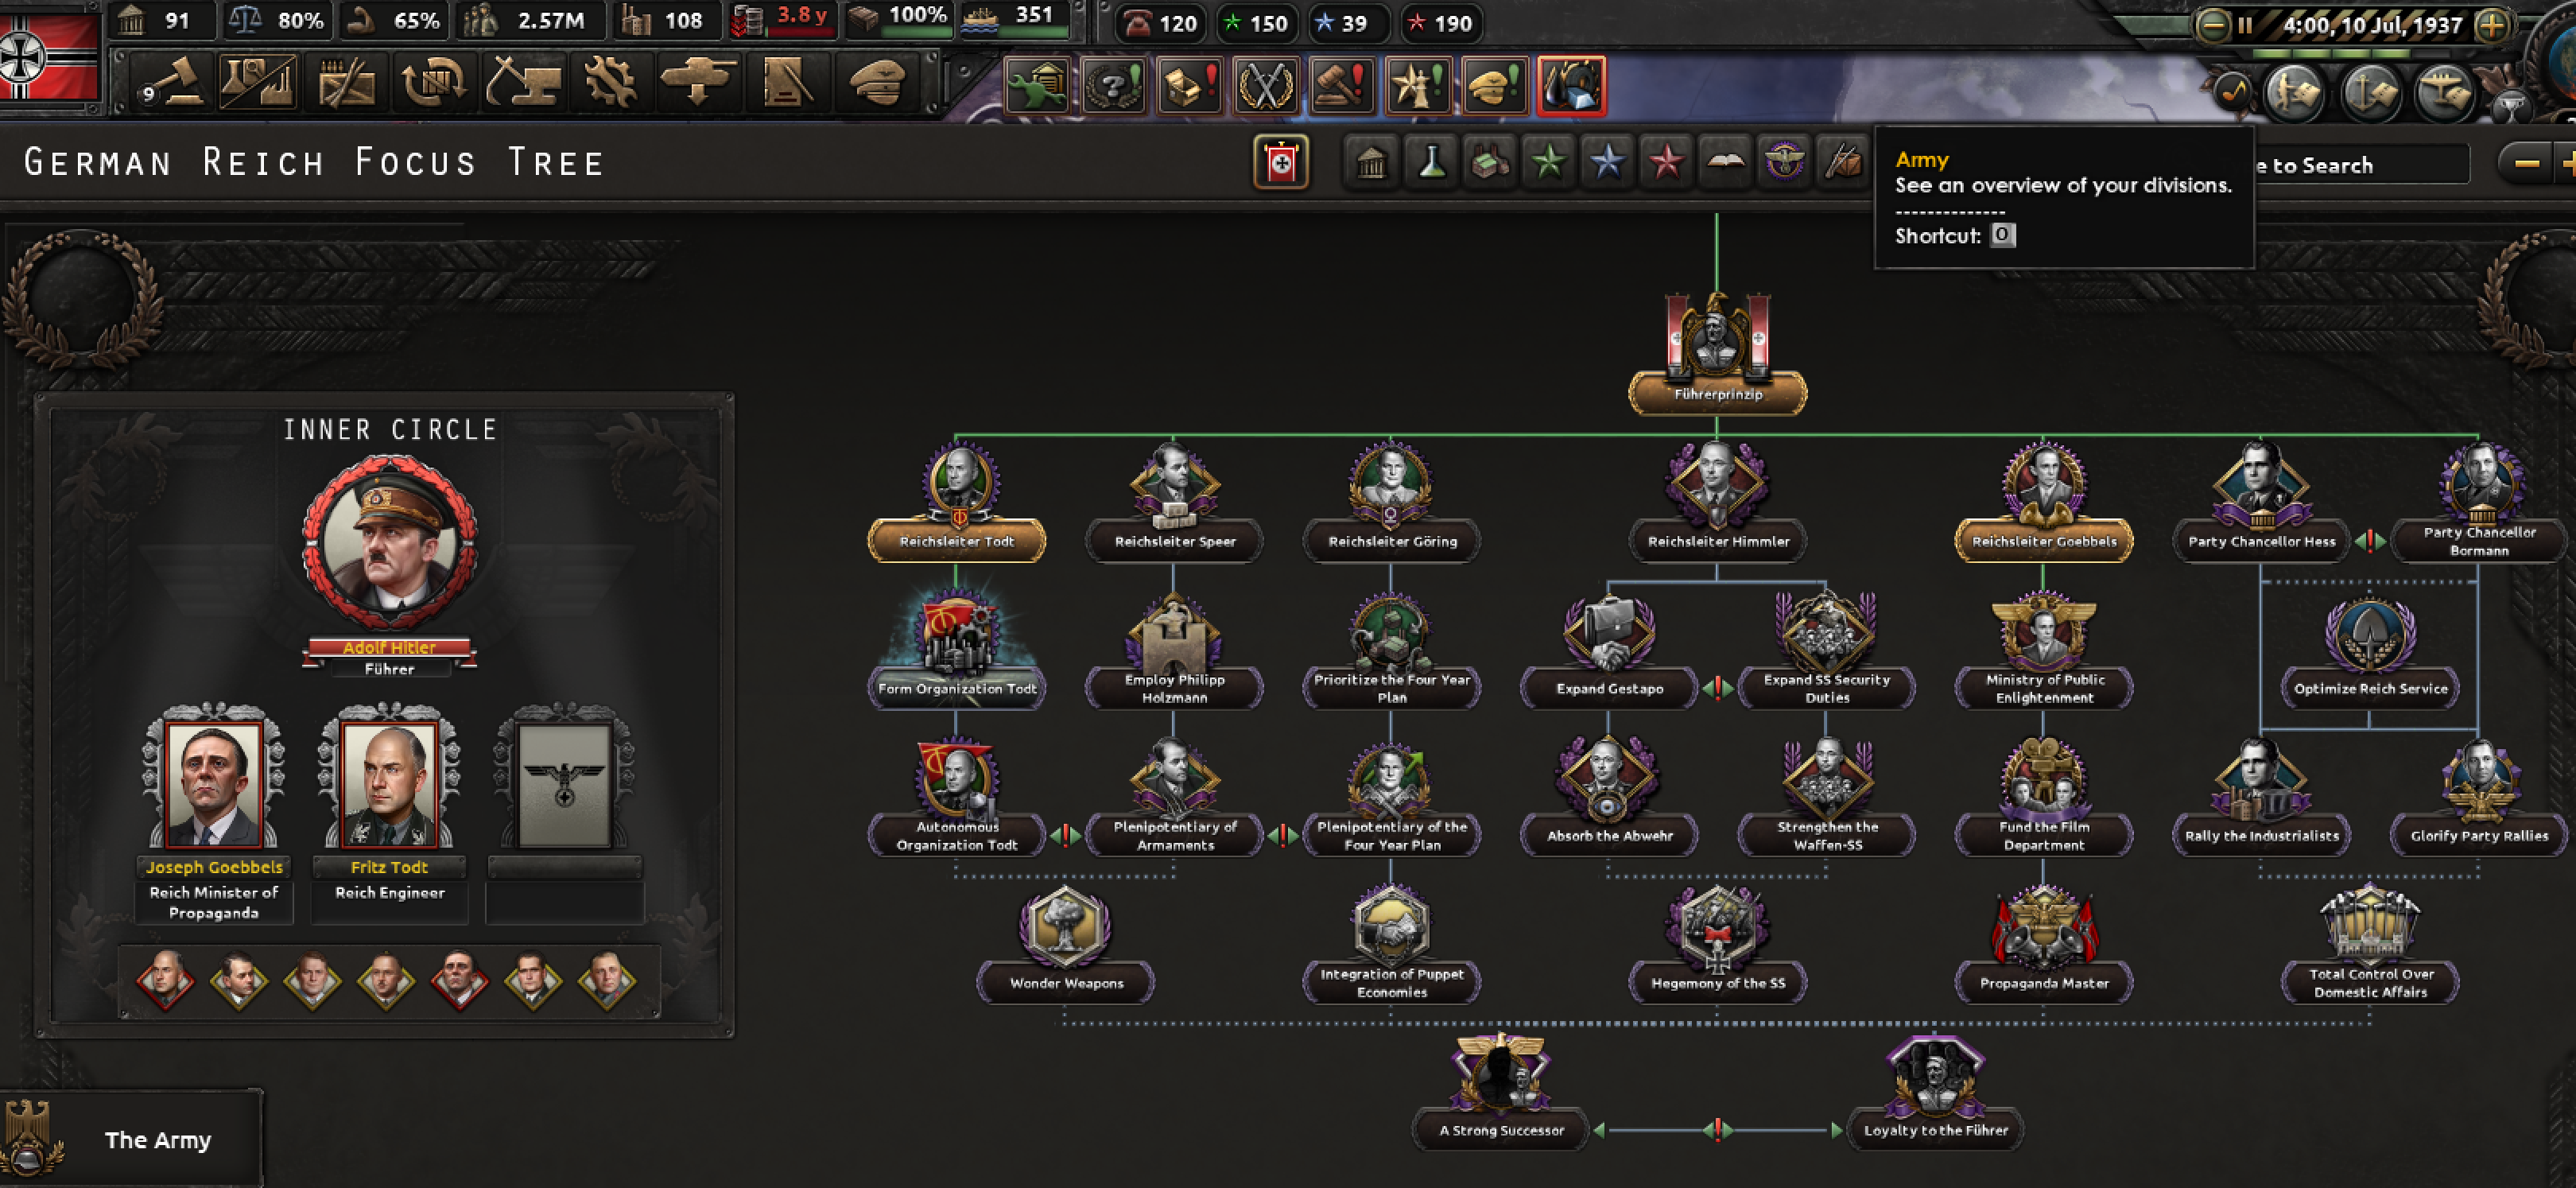
Task: Open the Production gear-and-wrench icon
Action: click(x=609, y=82)
